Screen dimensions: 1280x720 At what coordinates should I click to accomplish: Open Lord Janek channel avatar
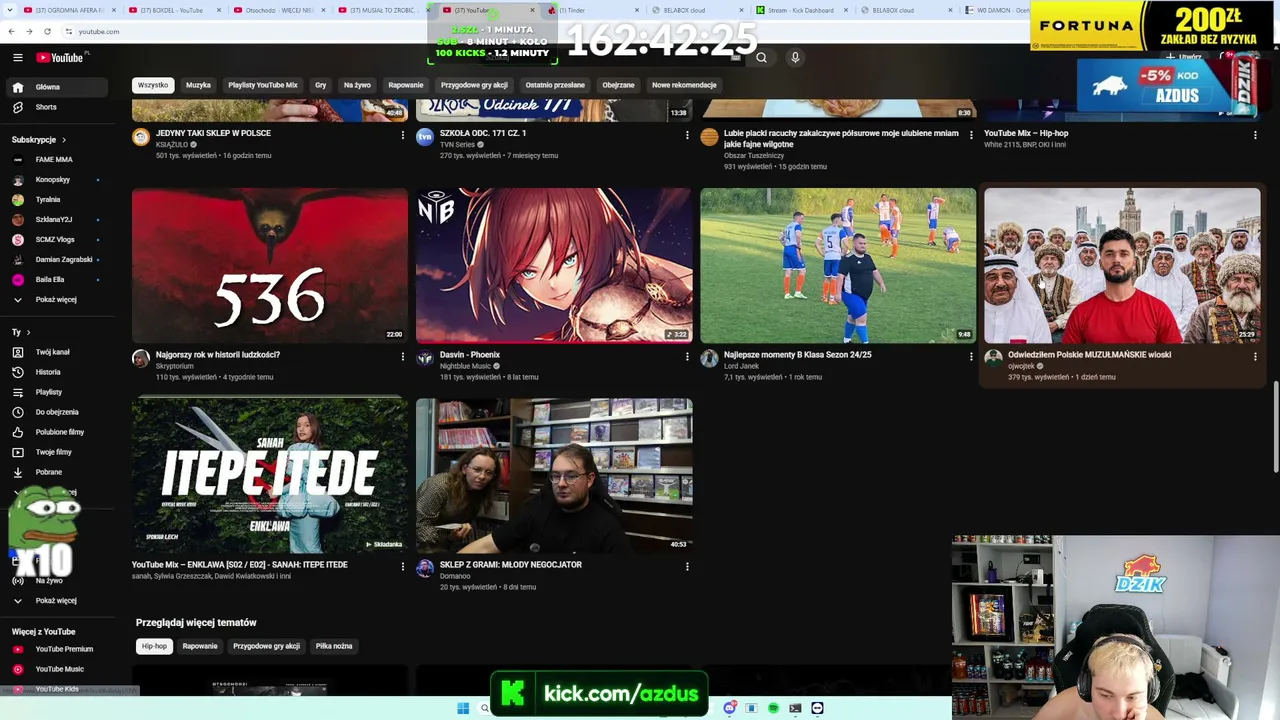tap(709, 358)
